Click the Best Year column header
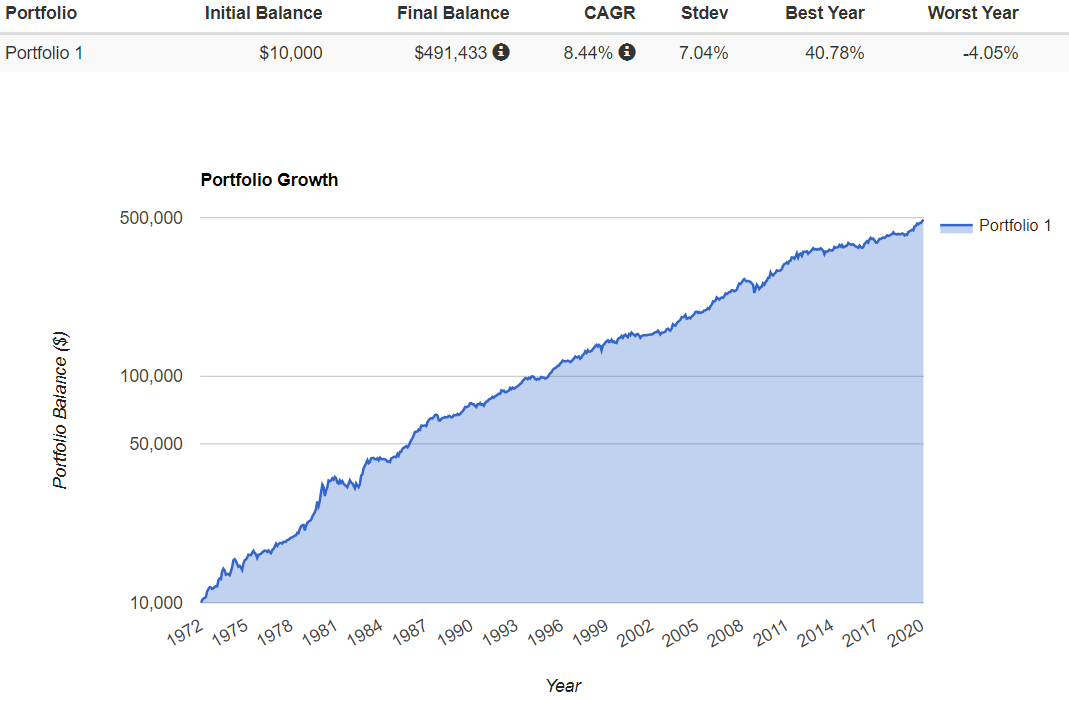1069x701 pixels. 825,13
